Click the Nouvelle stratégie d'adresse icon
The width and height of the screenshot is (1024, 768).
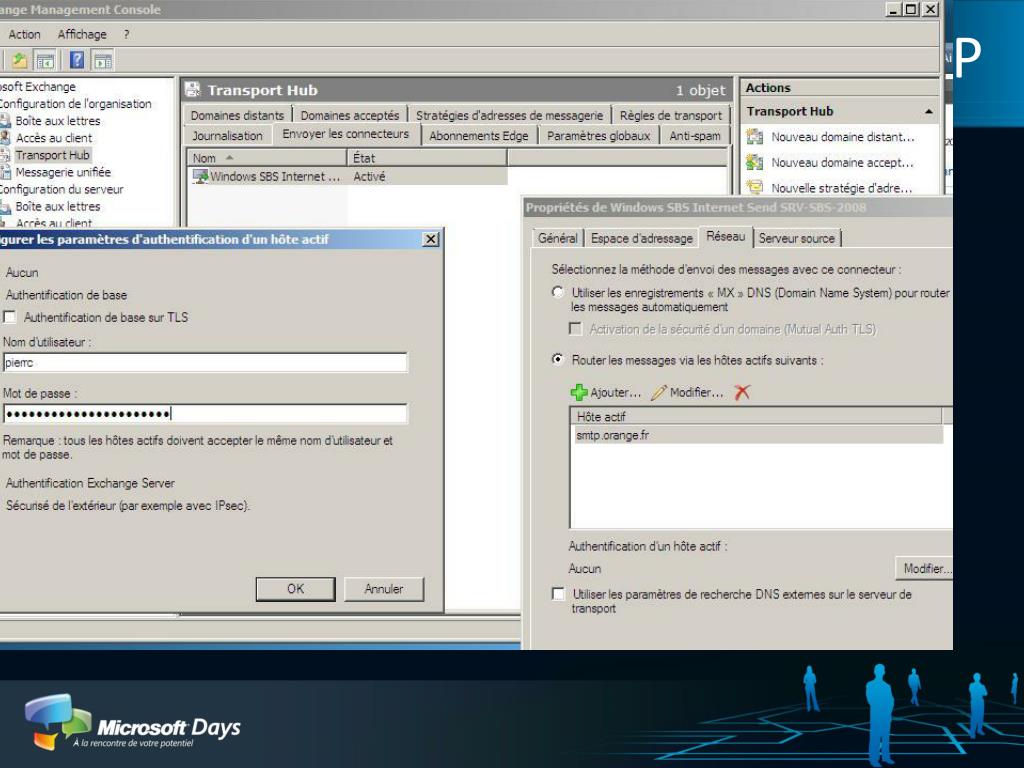pyautogui.click(x=755, y=188)
